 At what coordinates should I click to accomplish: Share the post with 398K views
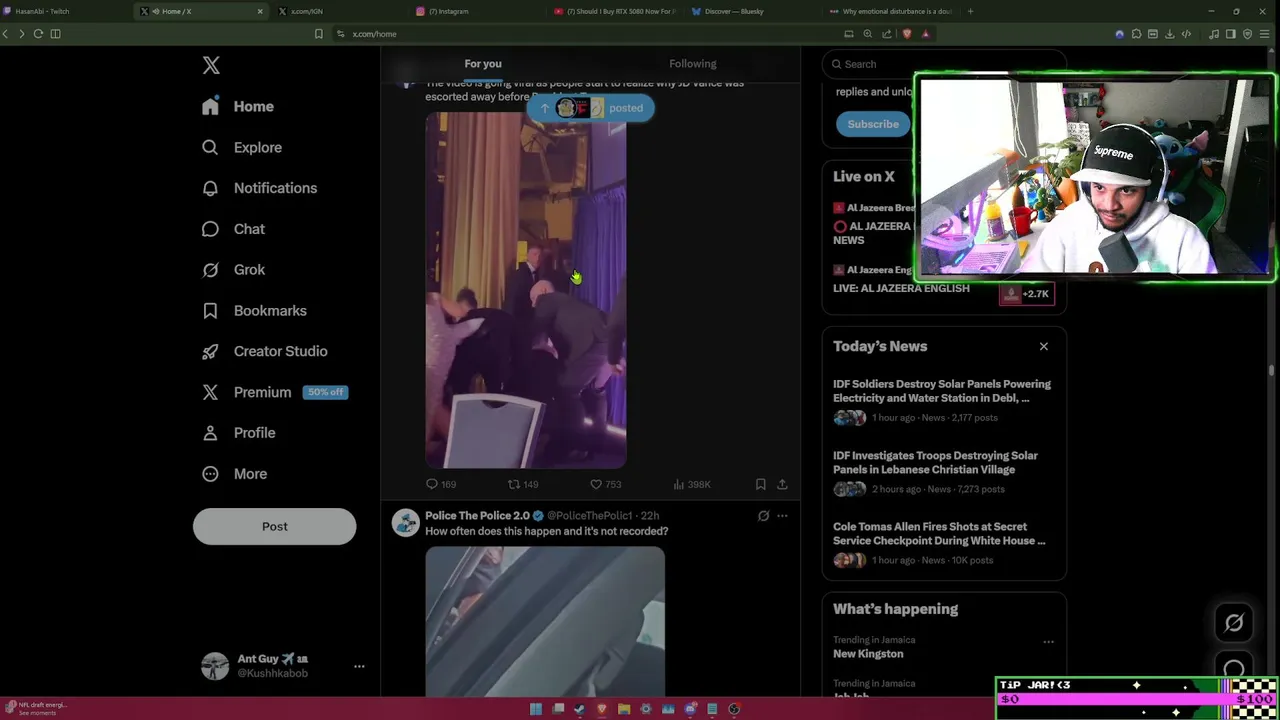coord(782,484)
